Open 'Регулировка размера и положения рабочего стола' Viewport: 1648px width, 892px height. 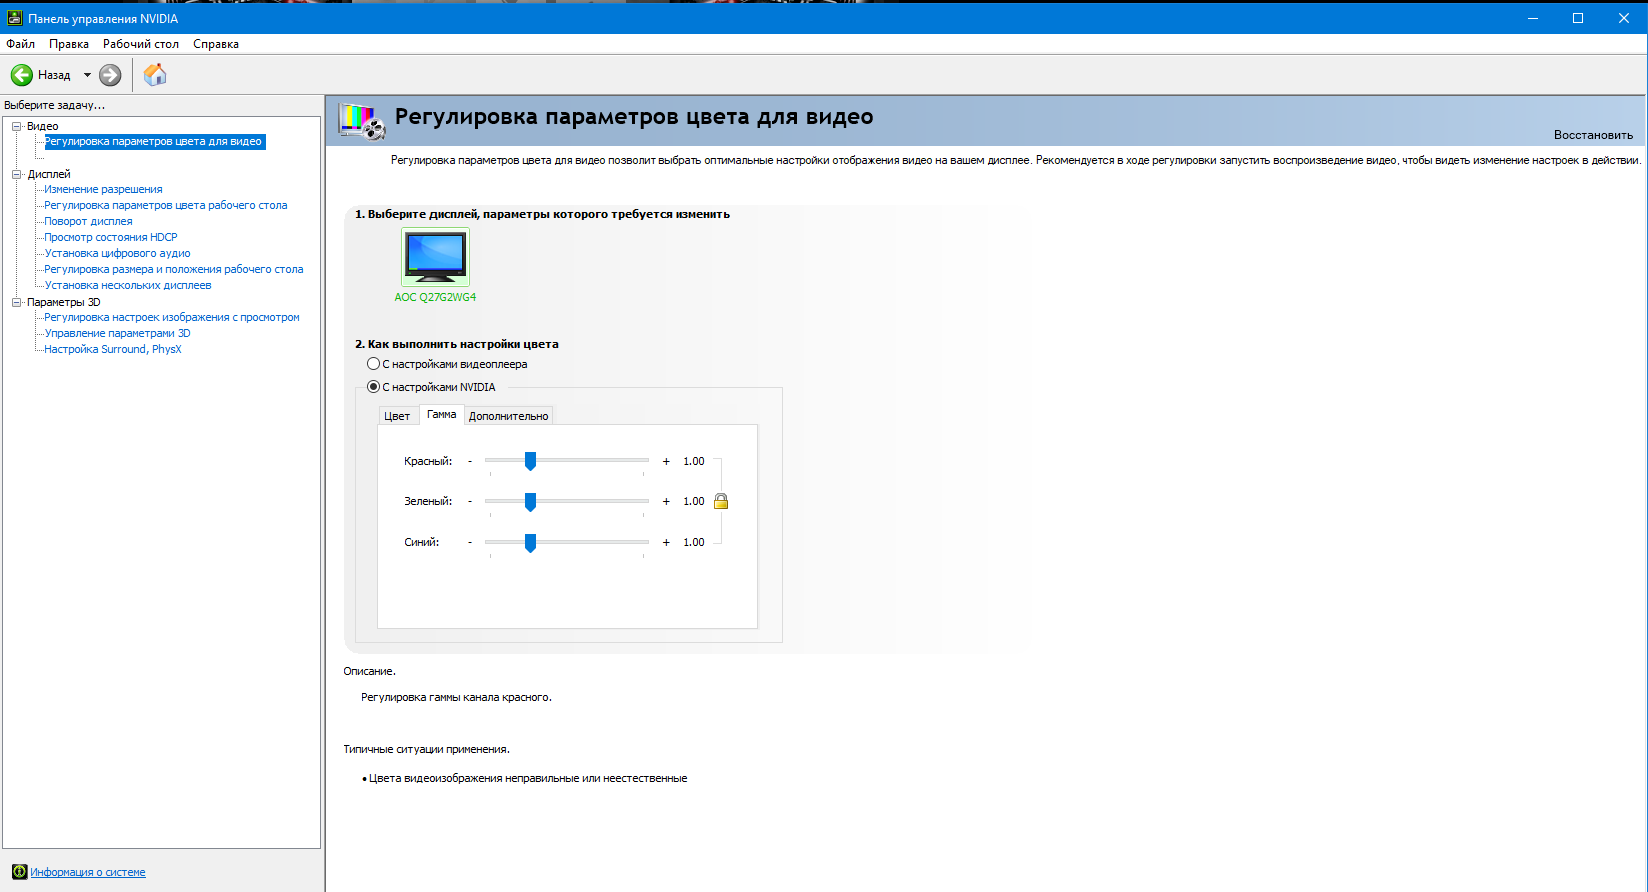174,269
